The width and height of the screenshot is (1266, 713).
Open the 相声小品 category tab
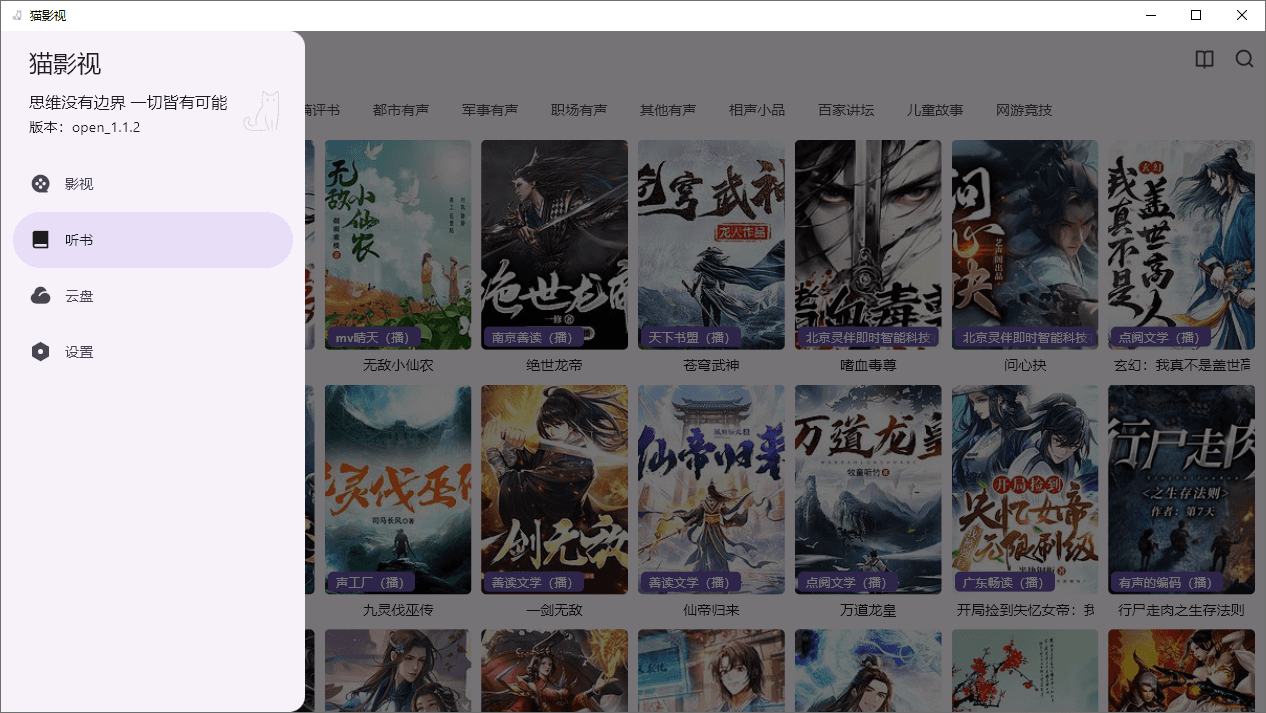[757, 110]
